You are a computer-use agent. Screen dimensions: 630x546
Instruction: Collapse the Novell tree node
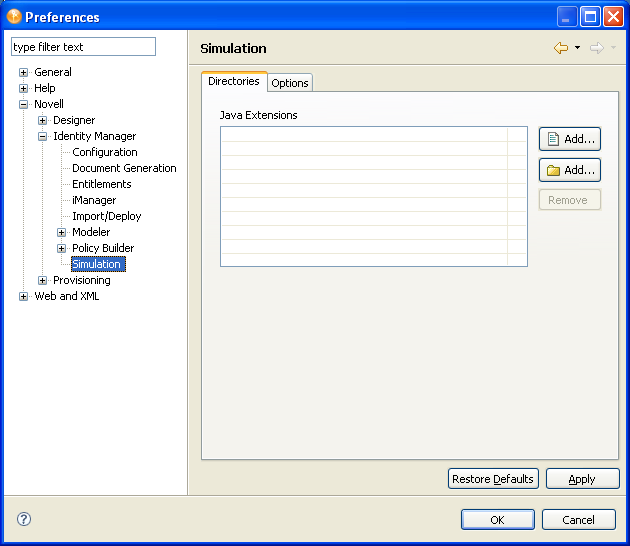[23, 104]
